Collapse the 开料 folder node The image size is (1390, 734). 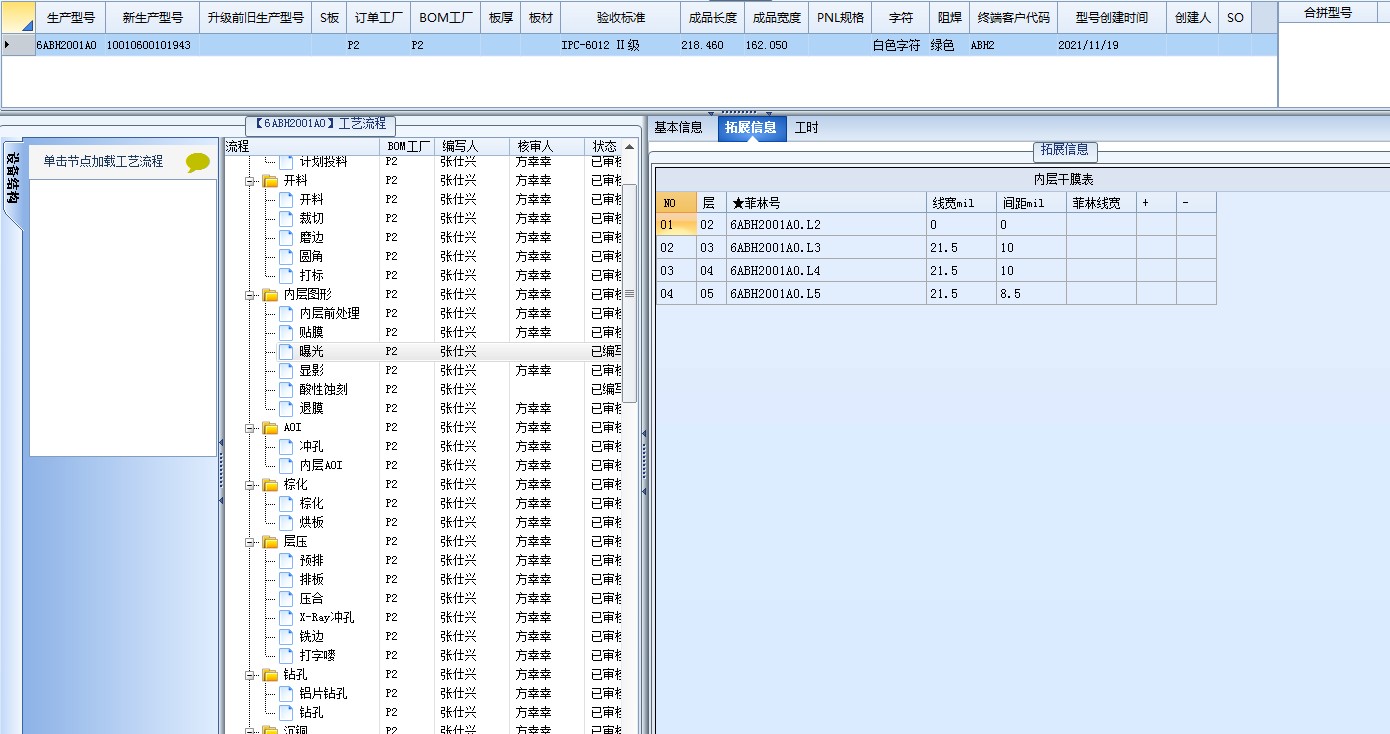click(x=250, y=181)
